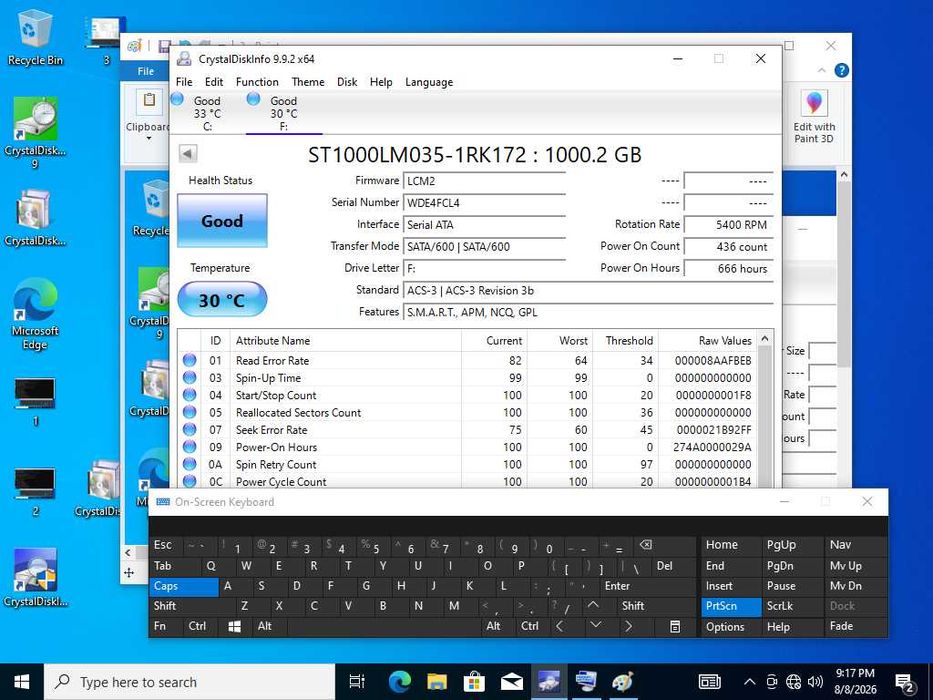Open the bottom CrystalDiskI... shield desktop icon

click(35, 577)
